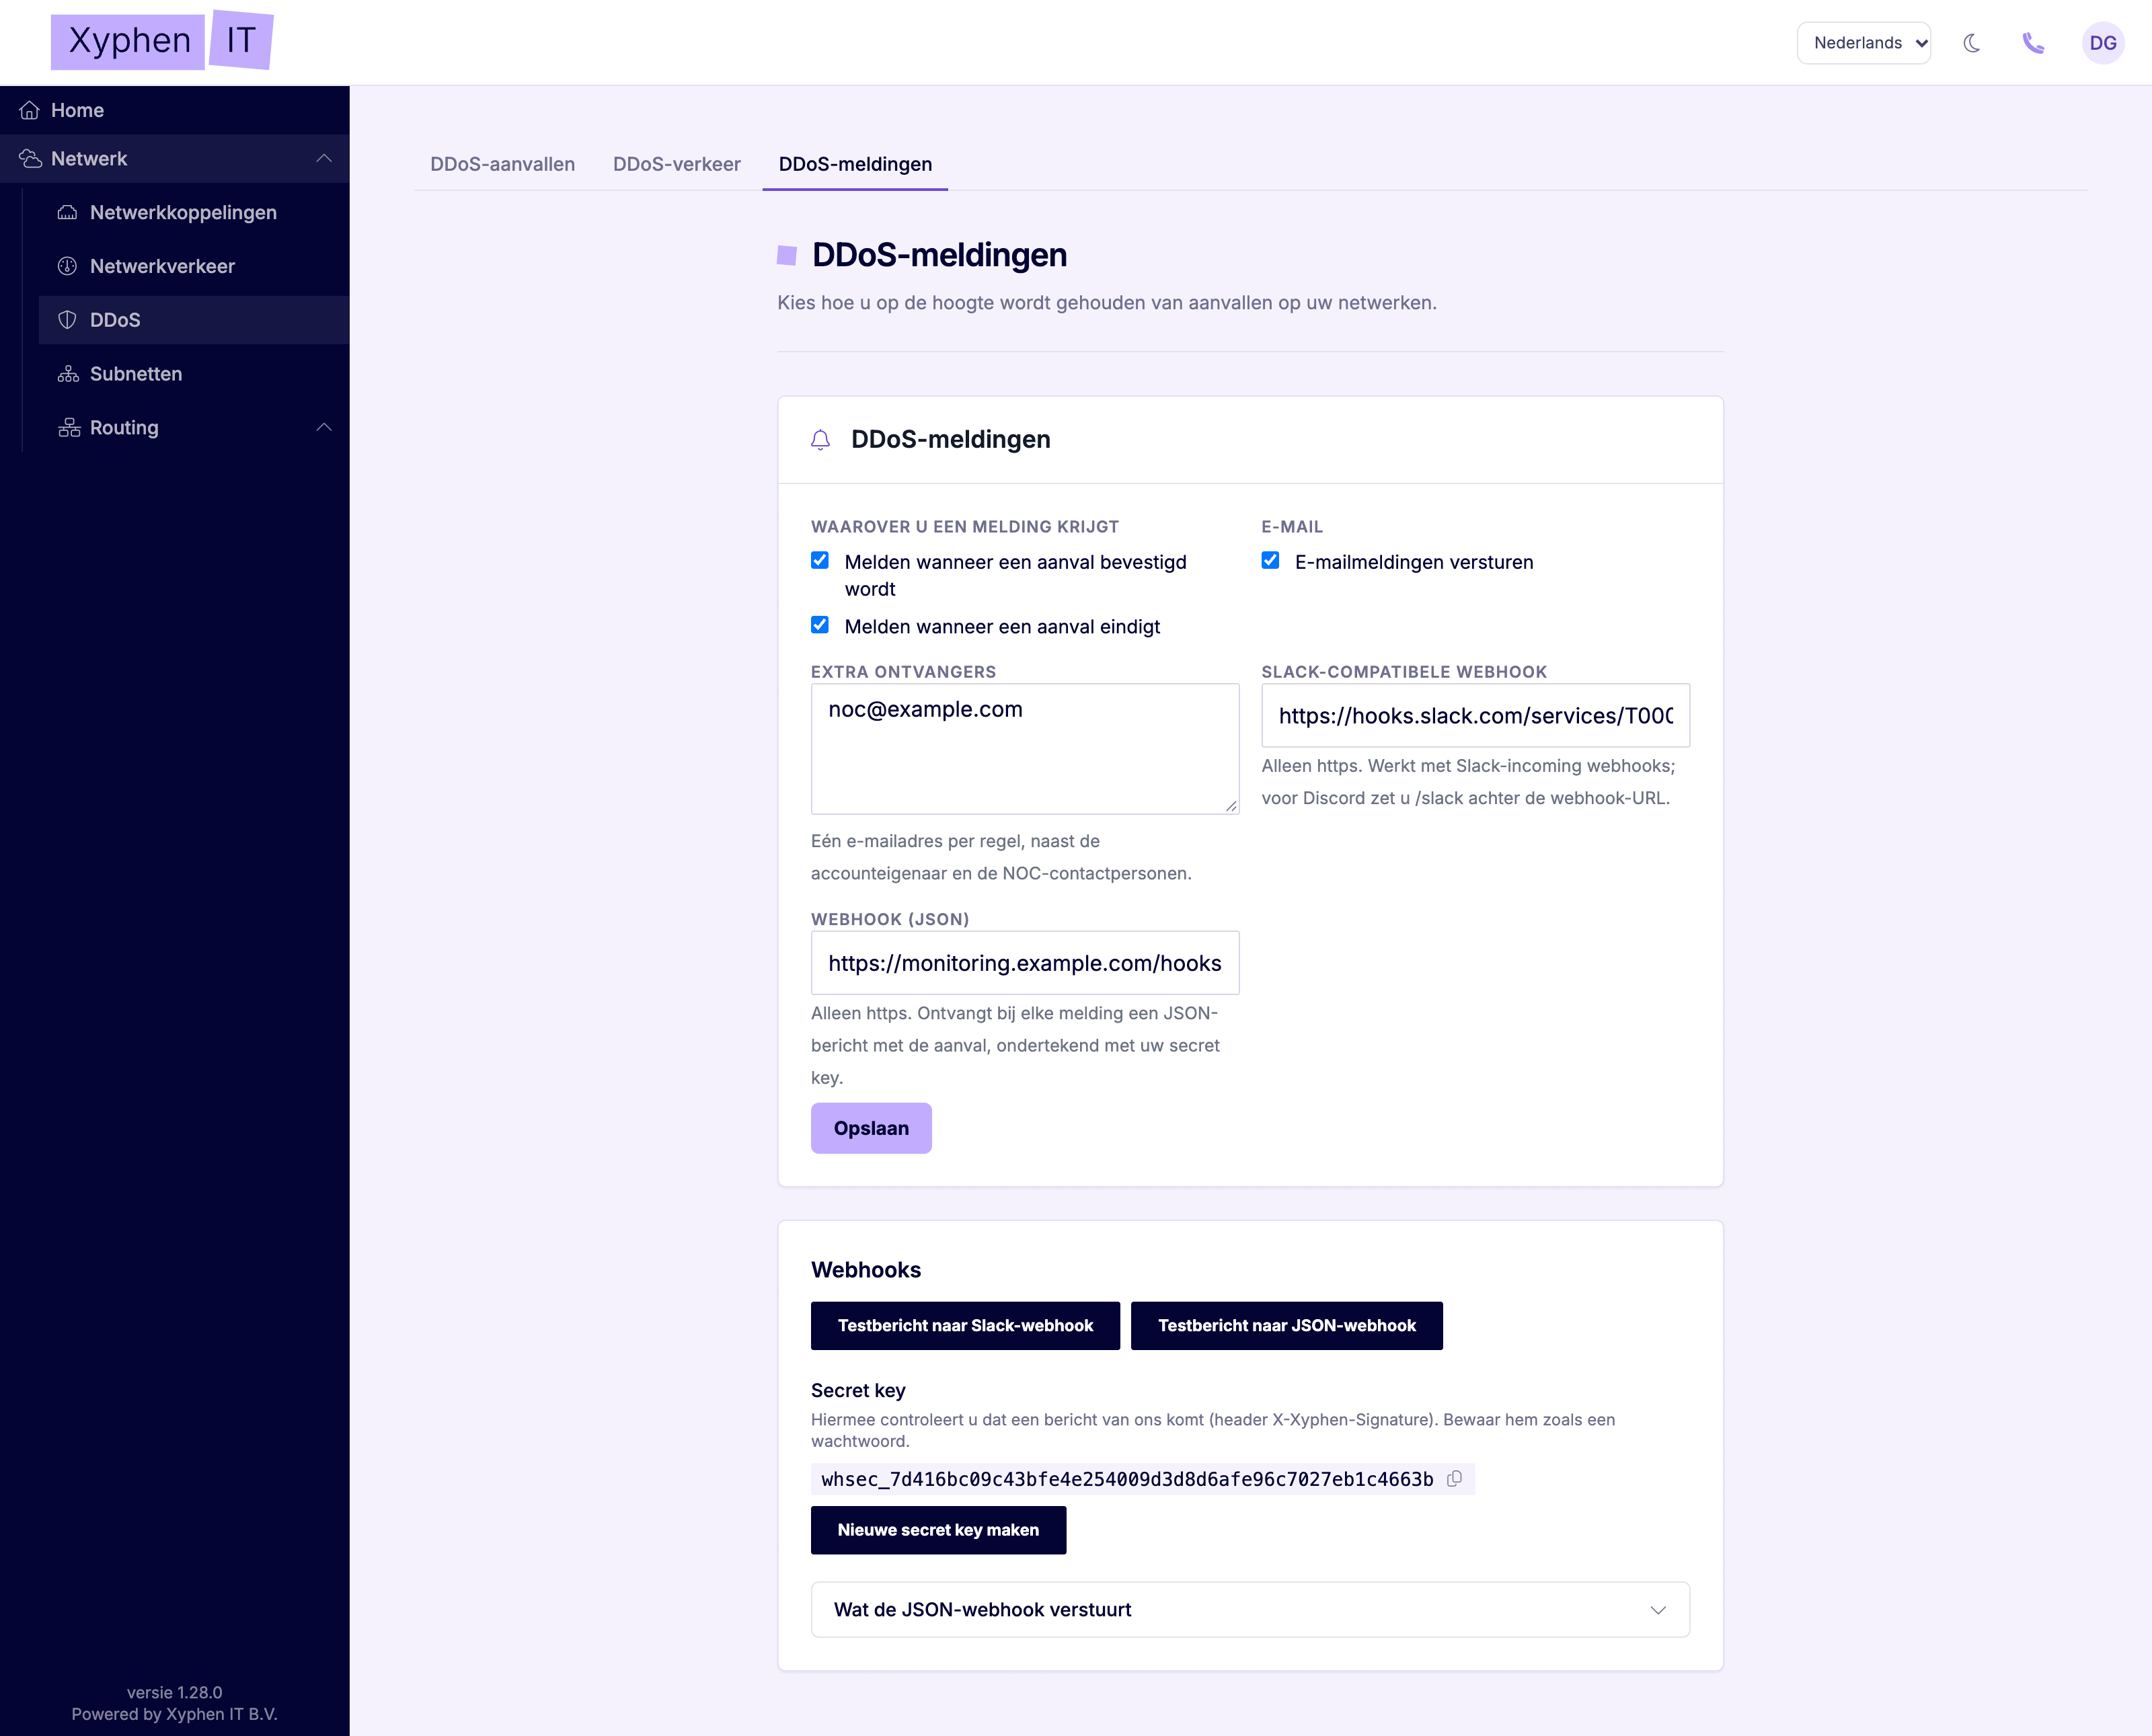
Task: Click the Subnetten network icon
Action: click(67, 374)
